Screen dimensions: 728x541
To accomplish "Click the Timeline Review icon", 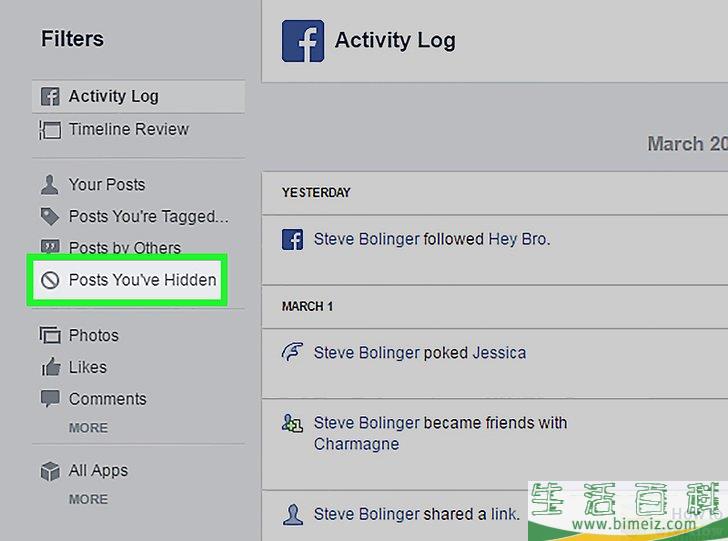I will coord(50,130).
